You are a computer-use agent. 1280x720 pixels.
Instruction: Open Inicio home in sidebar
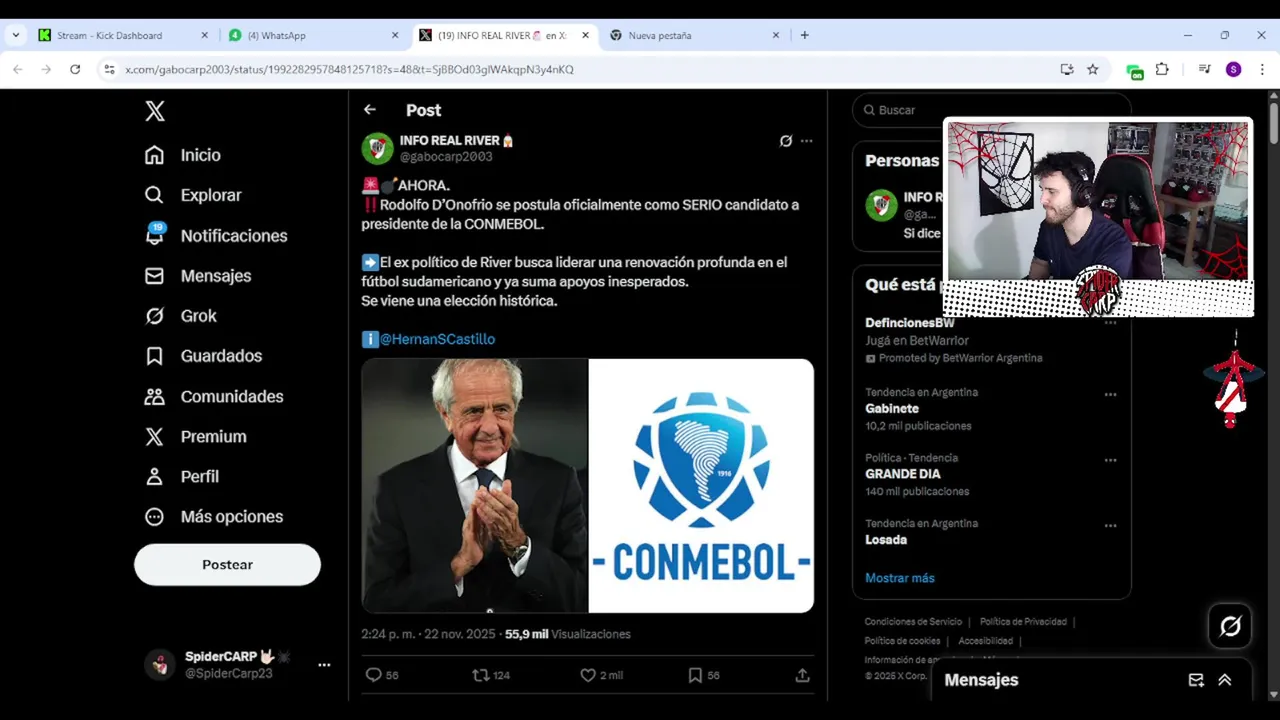pyautogui.click(x=182, y=155)
